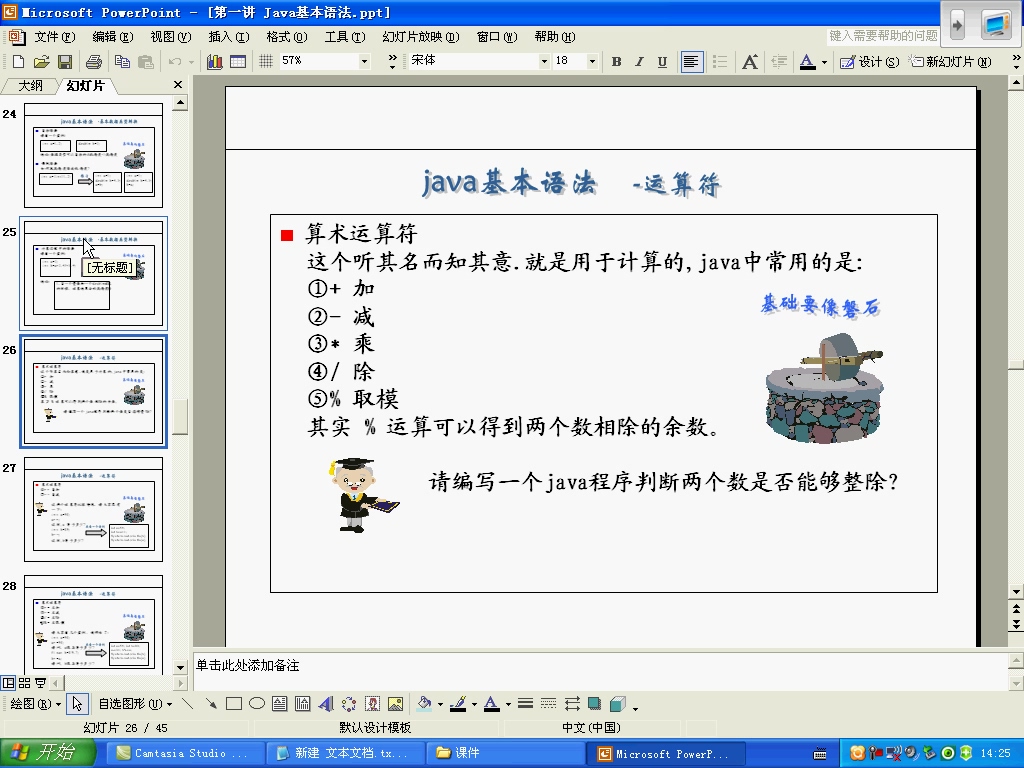Screen dimensions: 1024x768
Task: Switch to the 大纲 outline tab
Action: [30, 86]
